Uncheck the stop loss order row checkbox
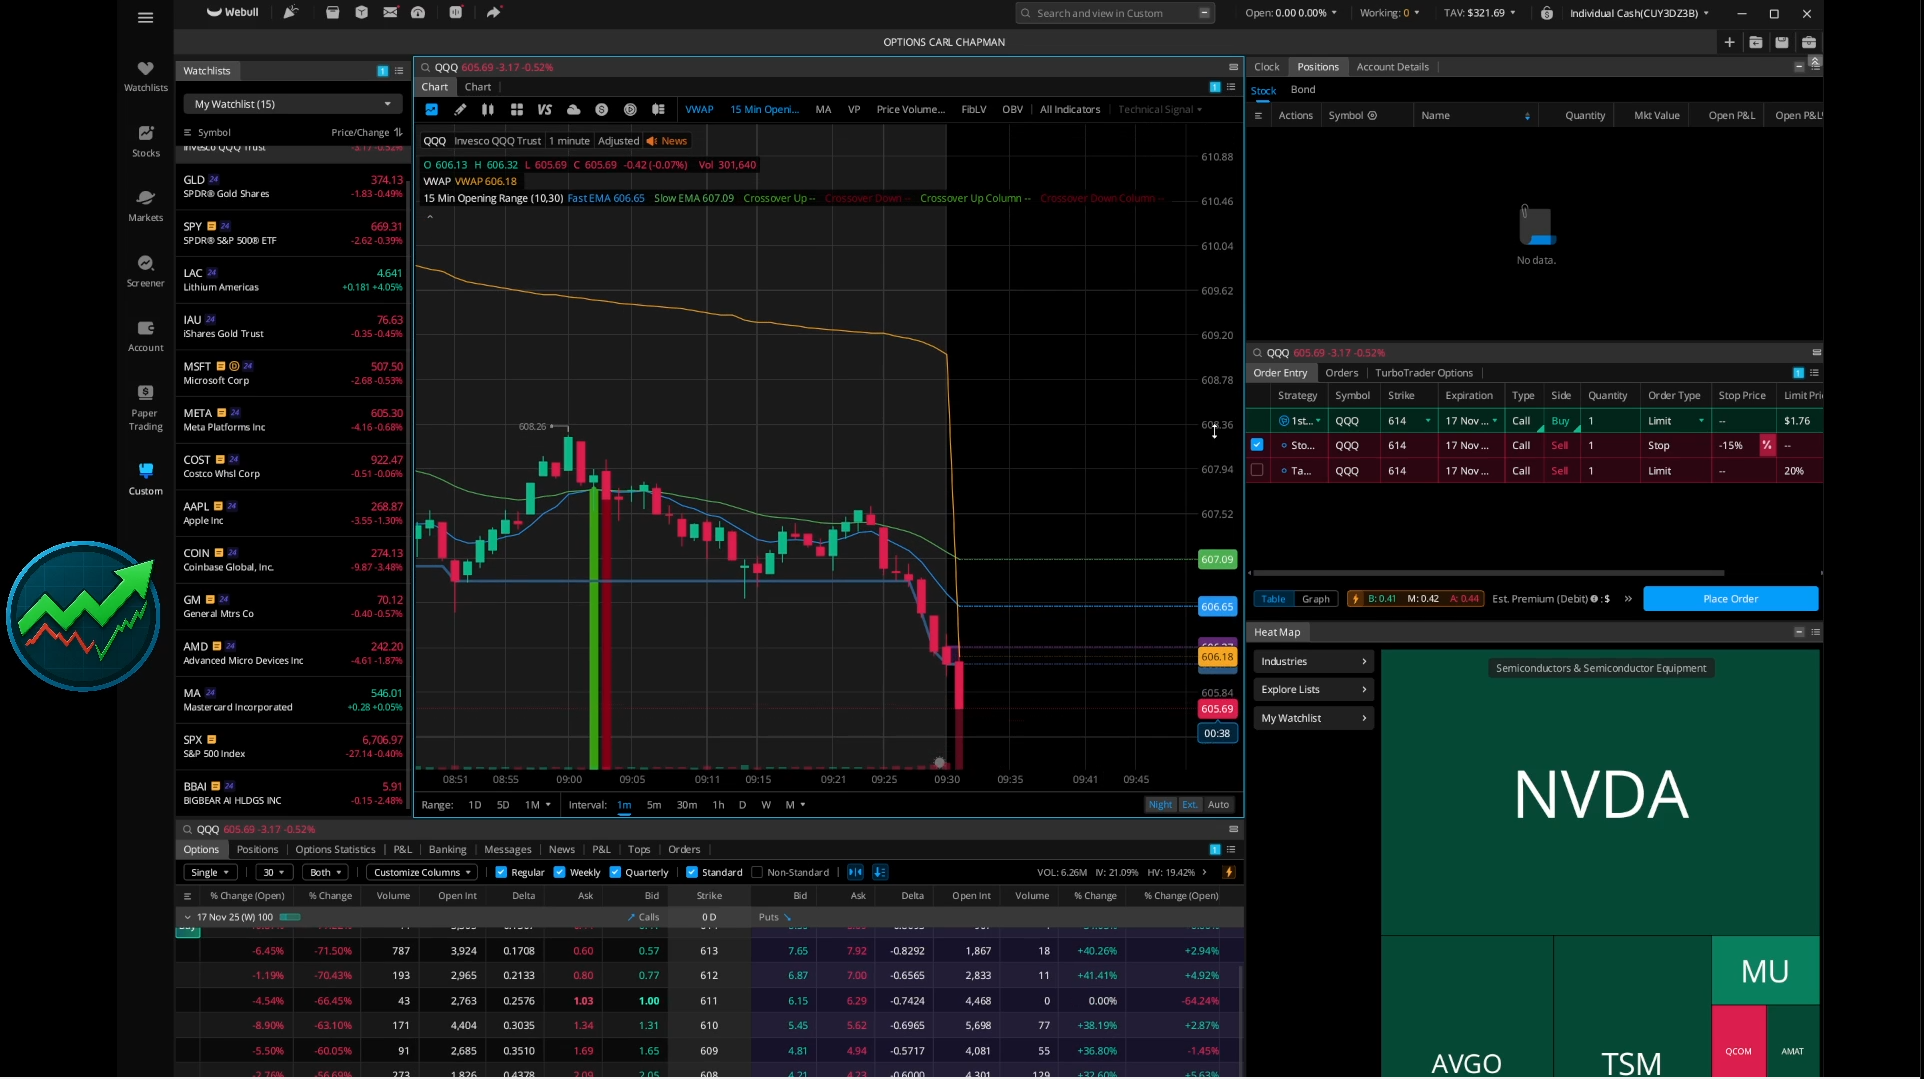 point(1257,445)
